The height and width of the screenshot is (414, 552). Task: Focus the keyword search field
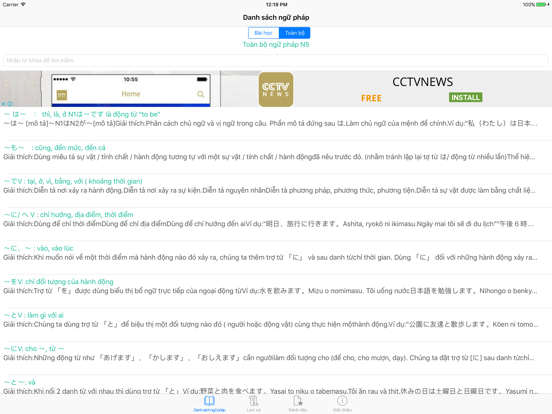(276, 60)
